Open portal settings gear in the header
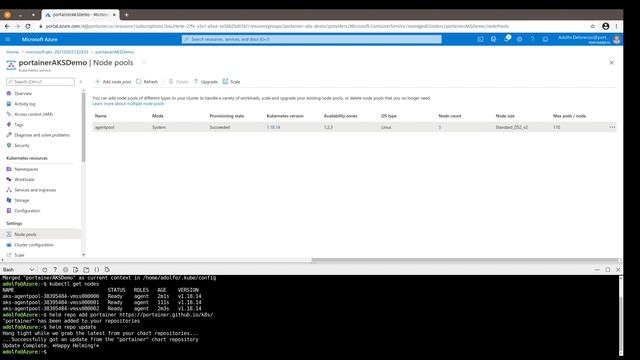The height and width of the screenshot is (360, 640). tap(520, 39)
